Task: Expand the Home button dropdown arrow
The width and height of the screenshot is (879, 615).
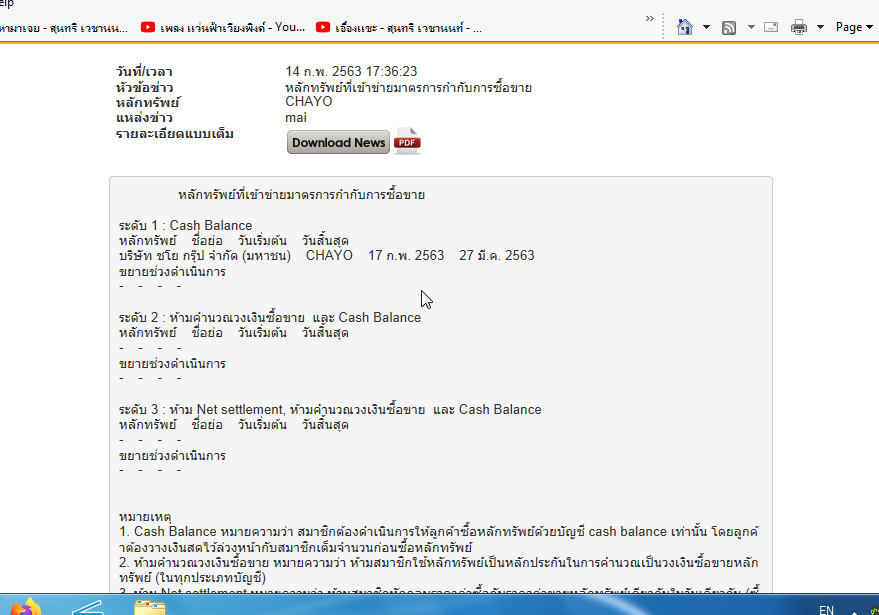Action: pyautogui.click(x=706, y=27)
